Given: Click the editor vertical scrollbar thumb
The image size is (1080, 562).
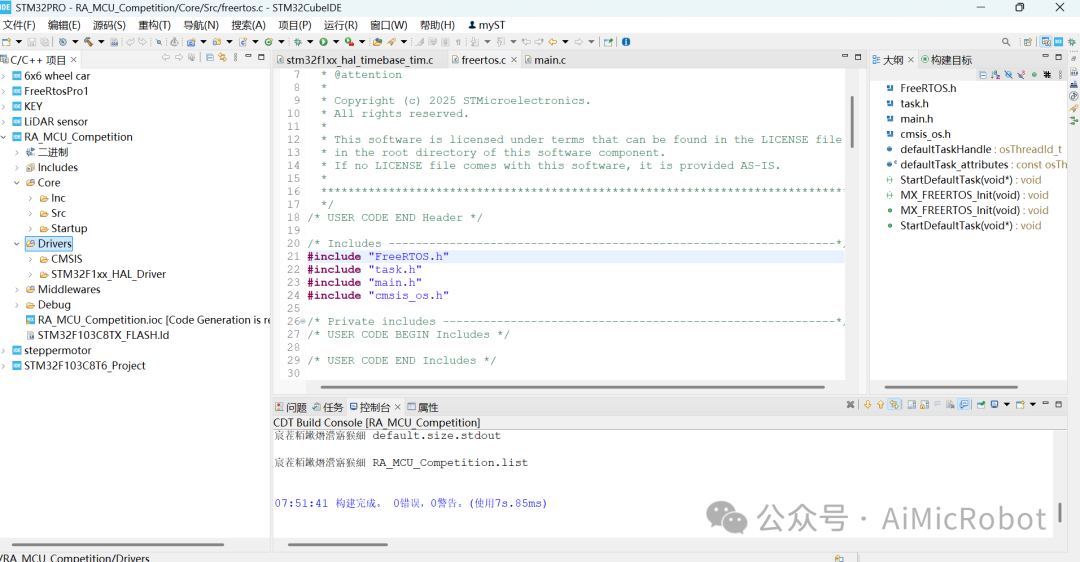Looking at the screenshot, I should point(852,122).
